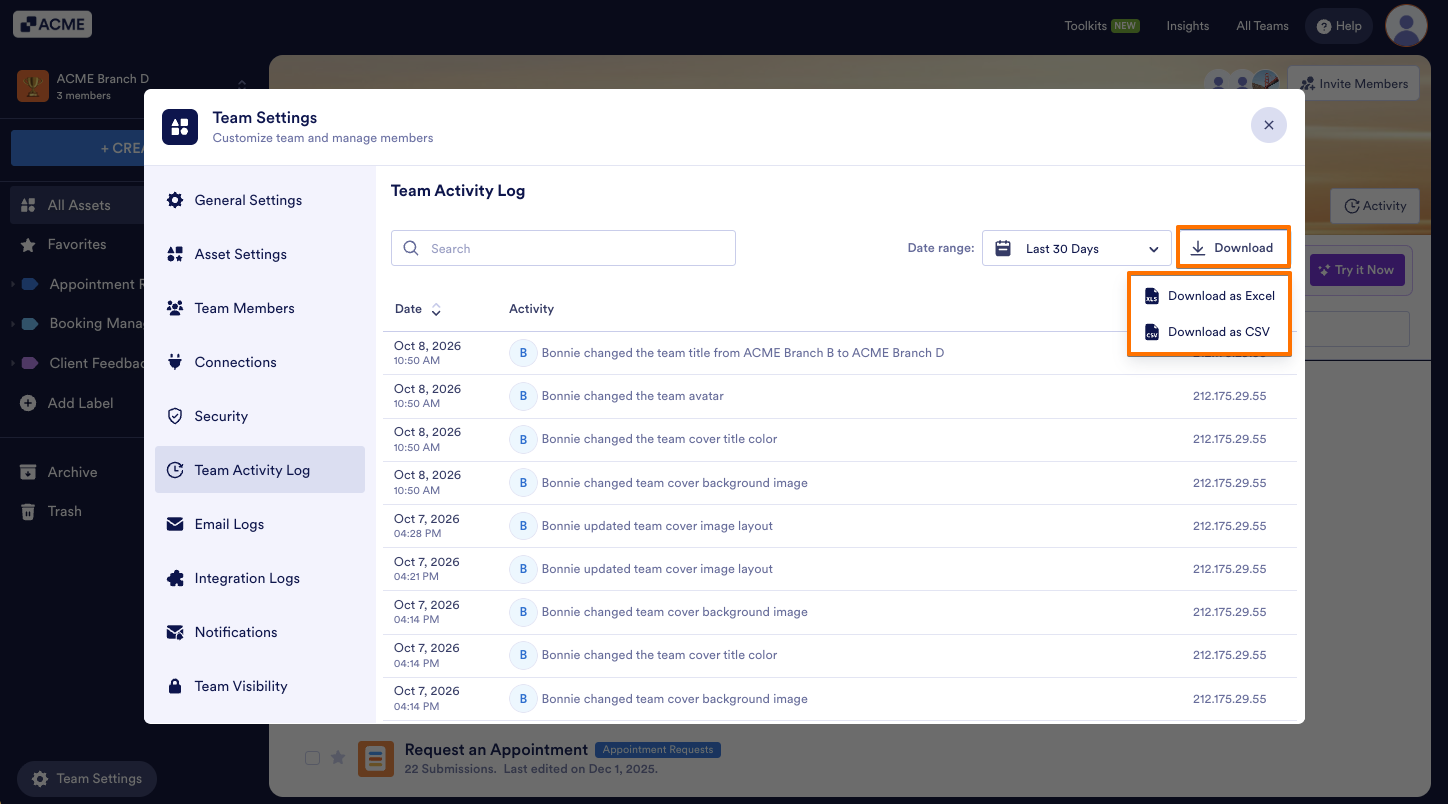Open the user profile avatar menu
1448x804 pixels.
pyautogui.click(x=1406, y=26)
